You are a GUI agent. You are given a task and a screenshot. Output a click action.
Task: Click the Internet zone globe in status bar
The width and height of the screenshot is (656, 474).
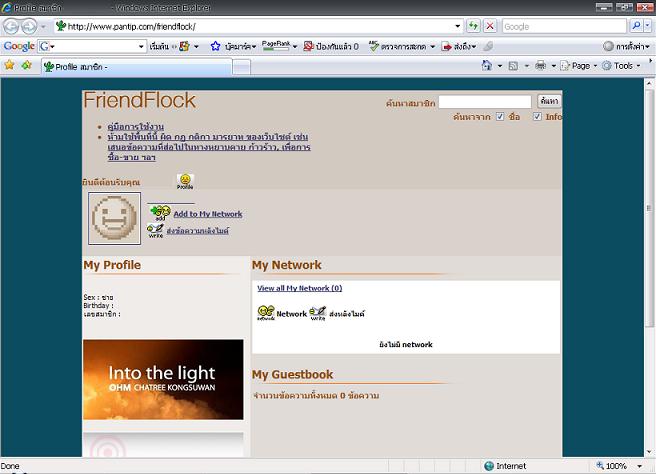[489, 466]
